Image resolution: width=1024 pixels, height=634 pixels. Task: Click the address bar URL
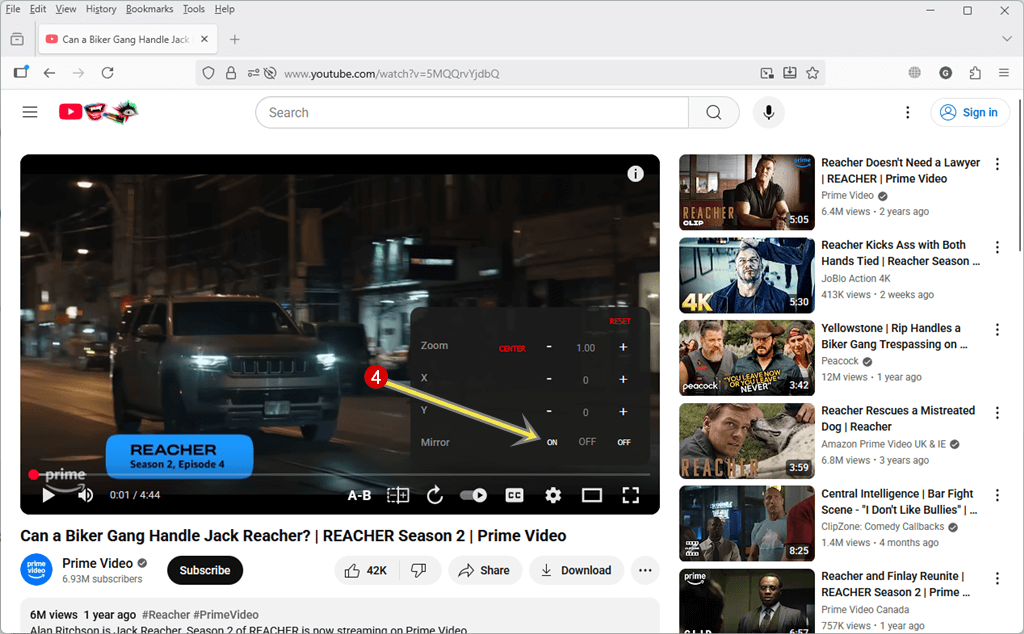392,73
